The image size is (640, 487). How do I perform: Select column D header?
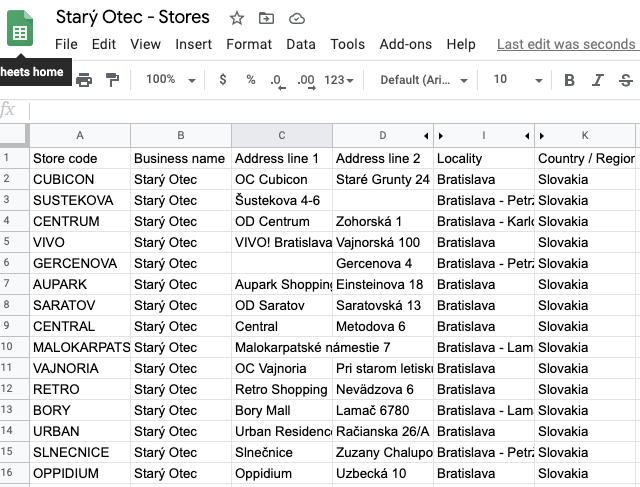click(382, 136)
